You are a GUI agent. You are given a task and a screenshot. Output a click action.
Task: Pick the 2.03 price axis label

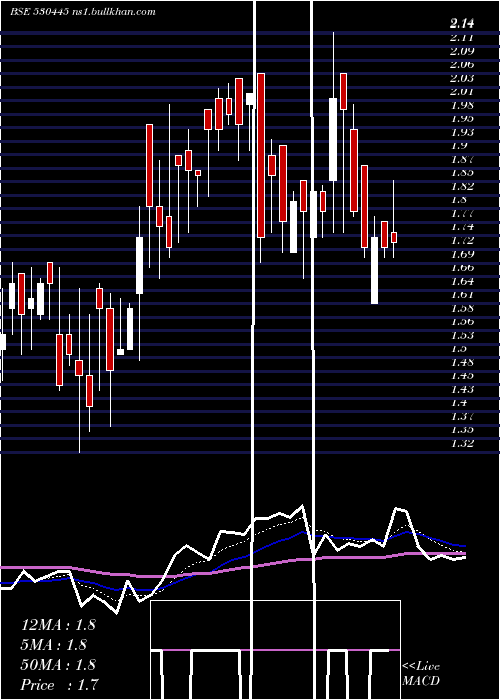coord(462,78)
